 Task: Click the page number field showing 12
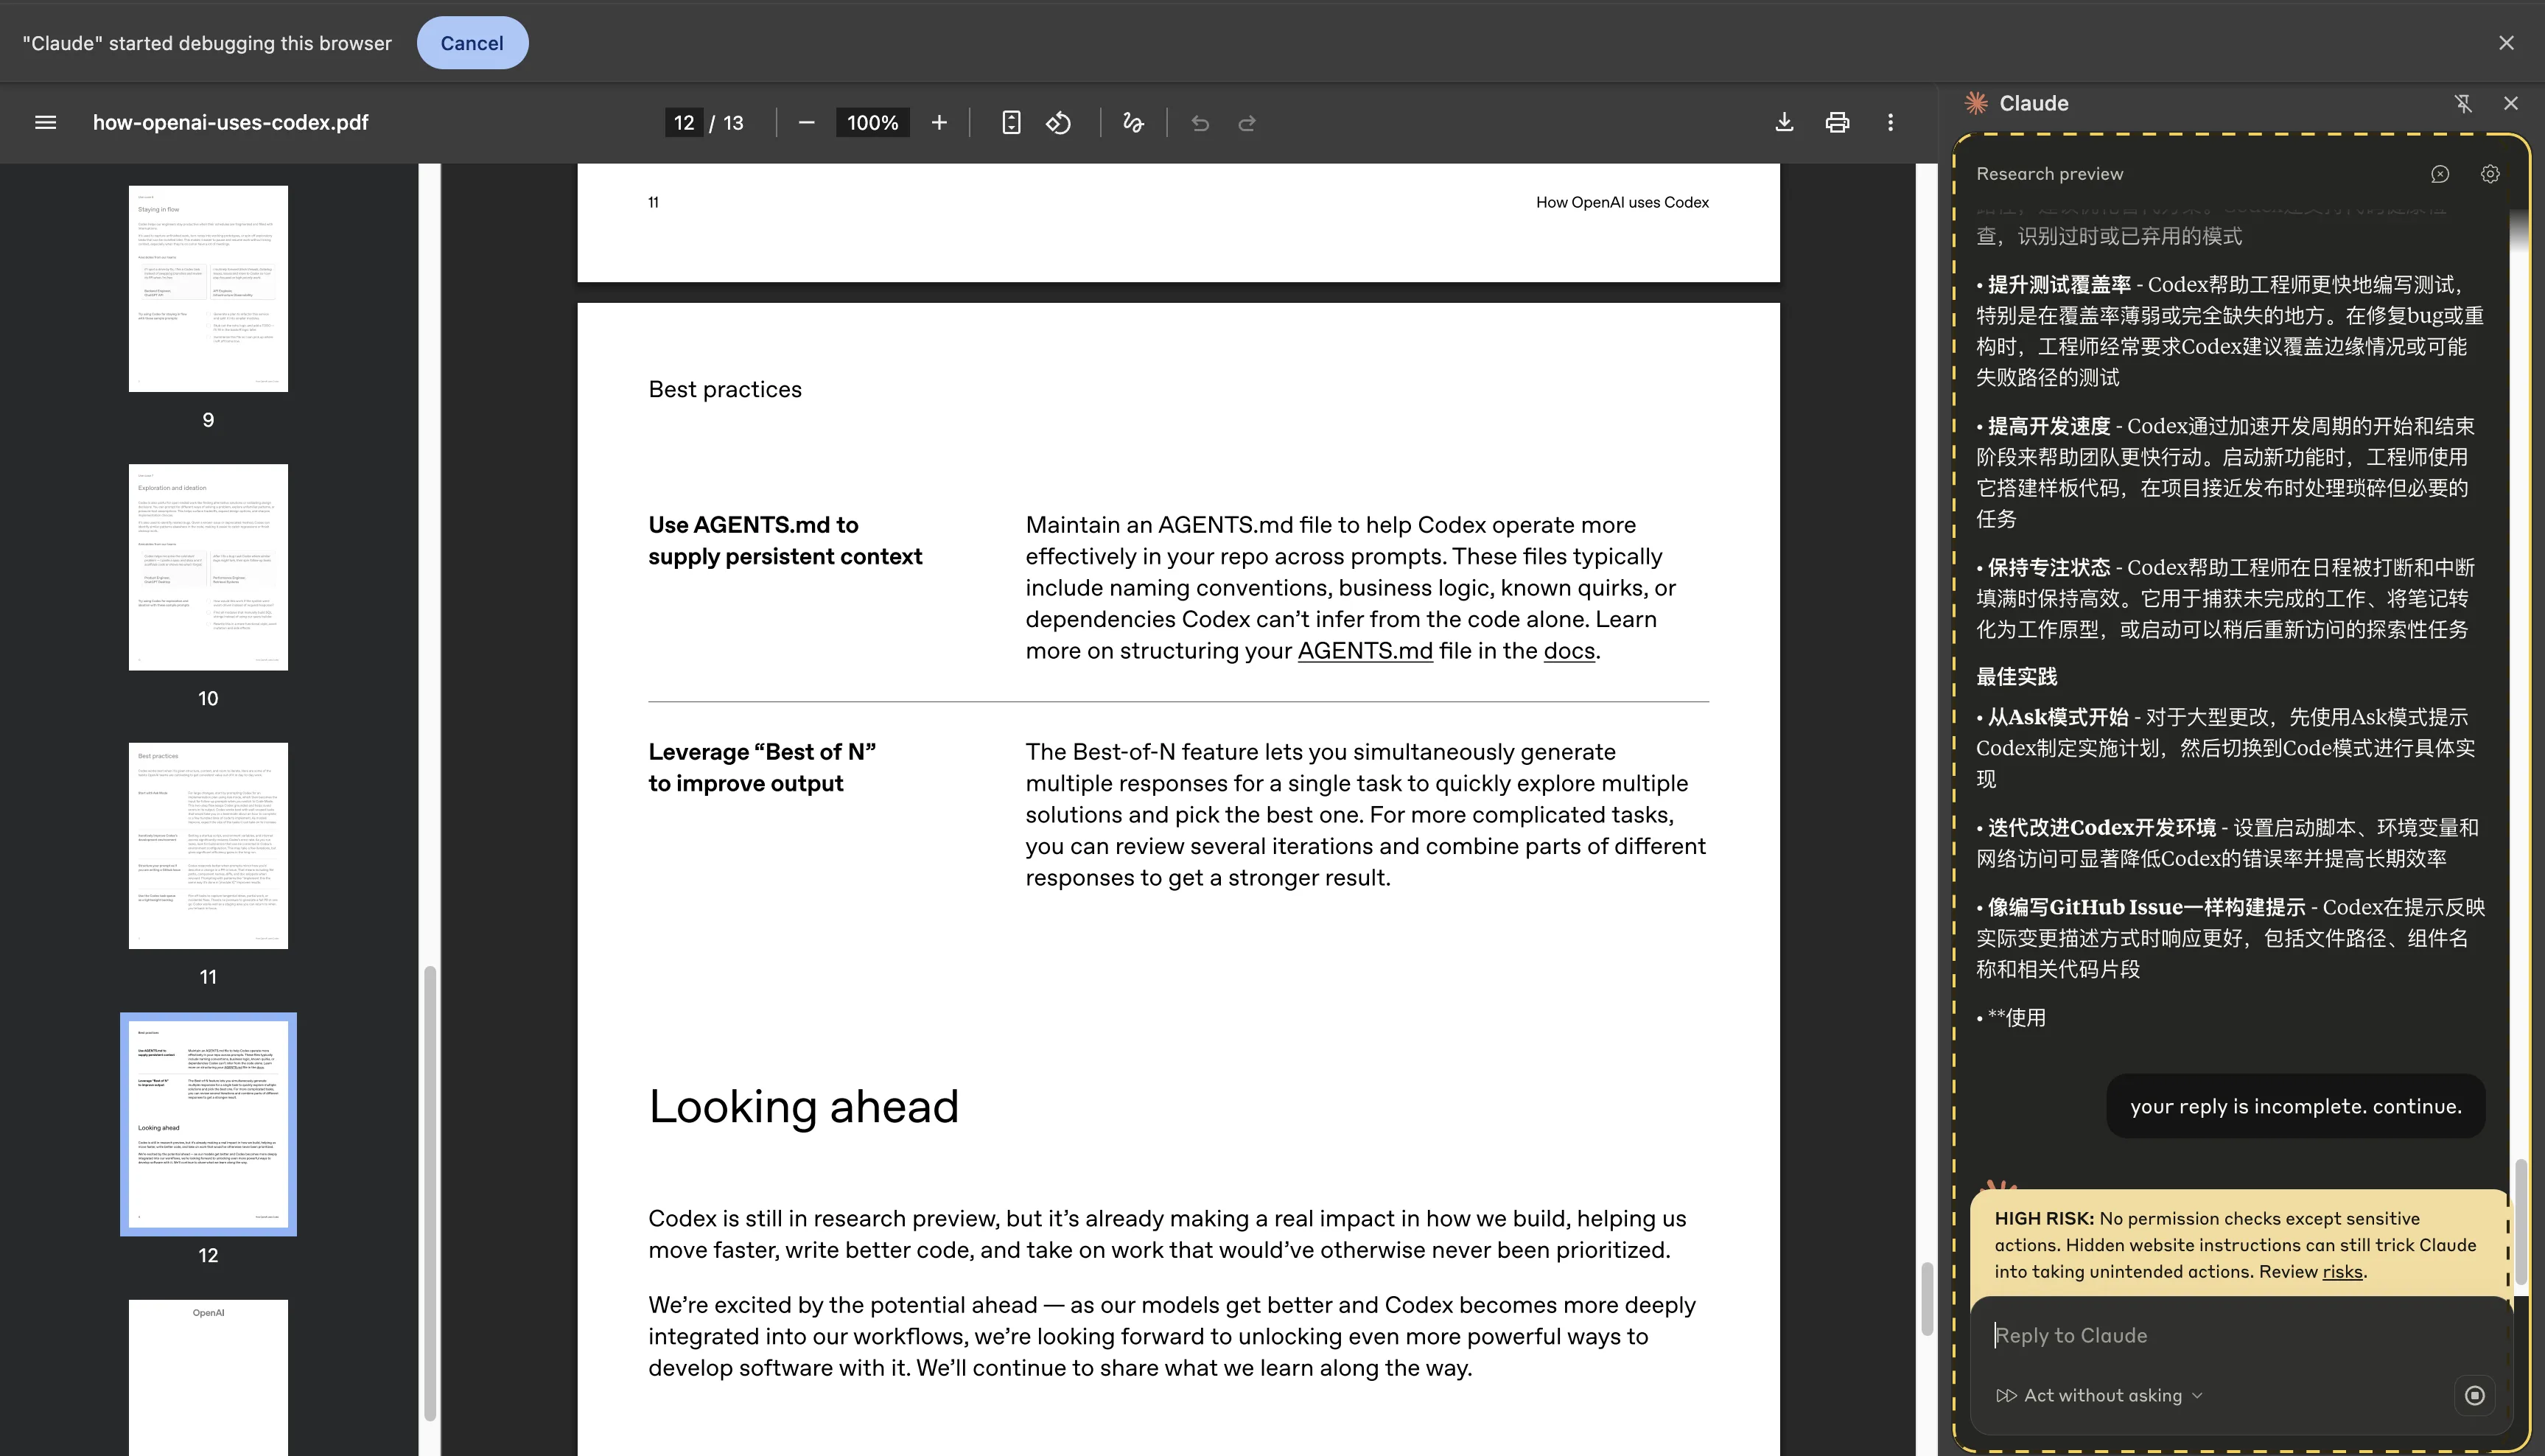(684, 122)
